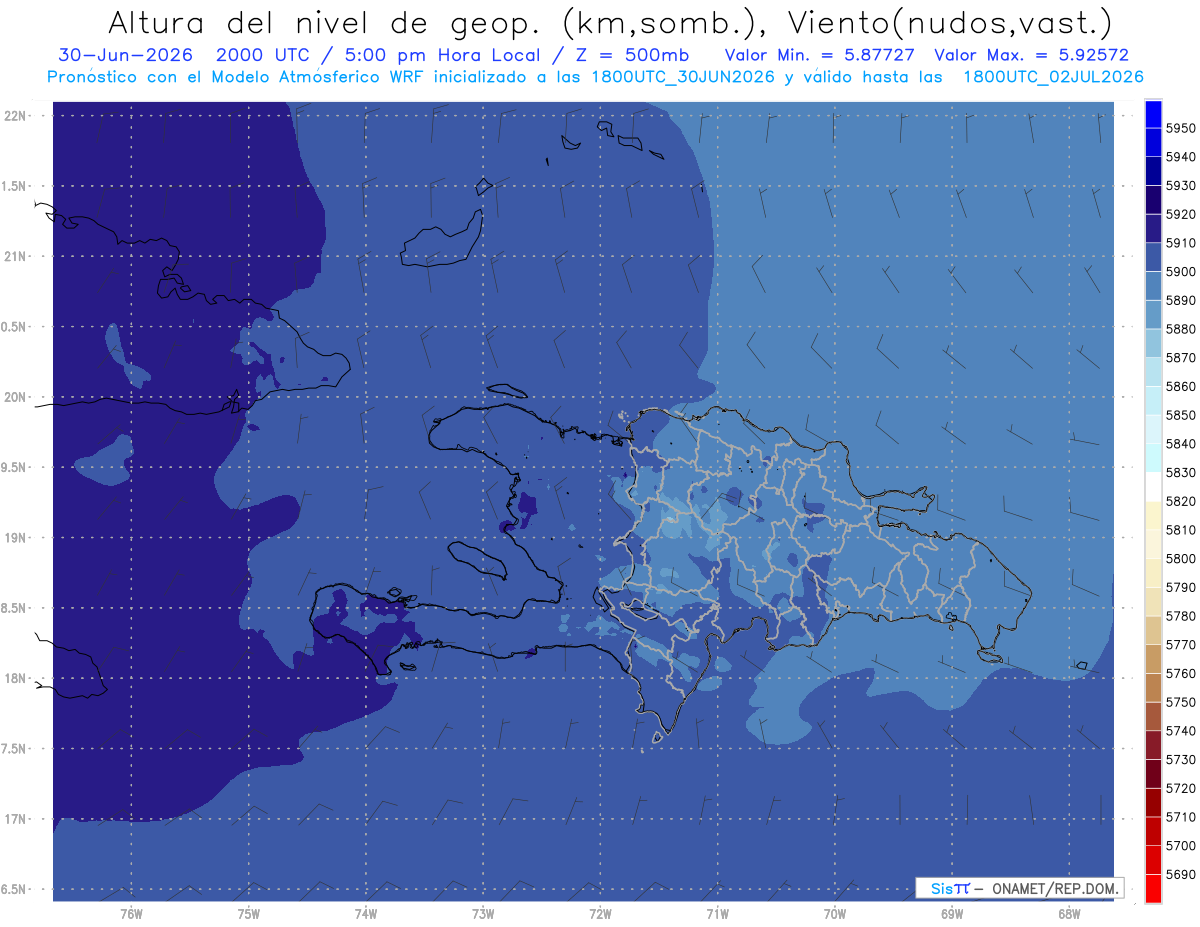1200x927 pixels.
Task: Click the '5700' colorbar label
Action: (x=1180, y=846)
